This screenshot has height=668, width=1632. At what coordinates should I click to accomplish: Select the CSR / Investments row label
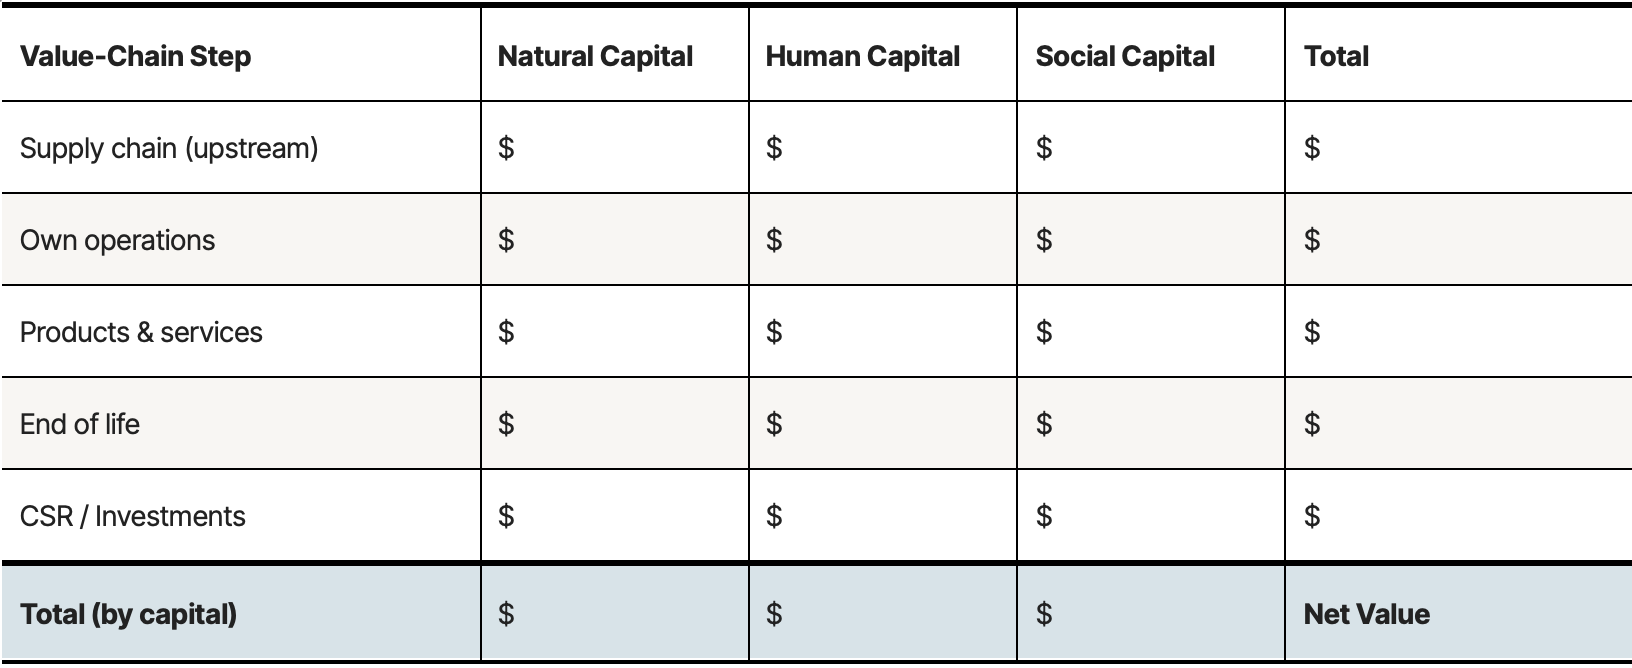(132, 516)
